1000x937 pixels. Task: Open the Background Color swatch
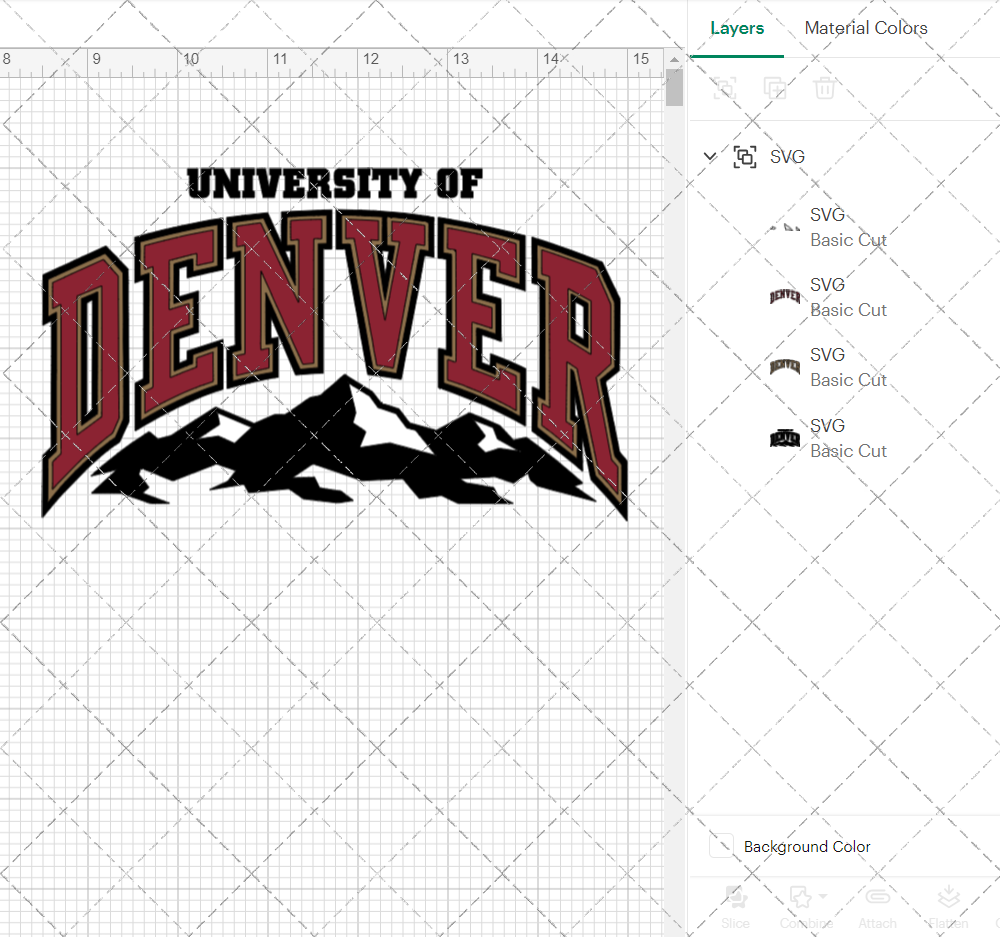(721, 846)
